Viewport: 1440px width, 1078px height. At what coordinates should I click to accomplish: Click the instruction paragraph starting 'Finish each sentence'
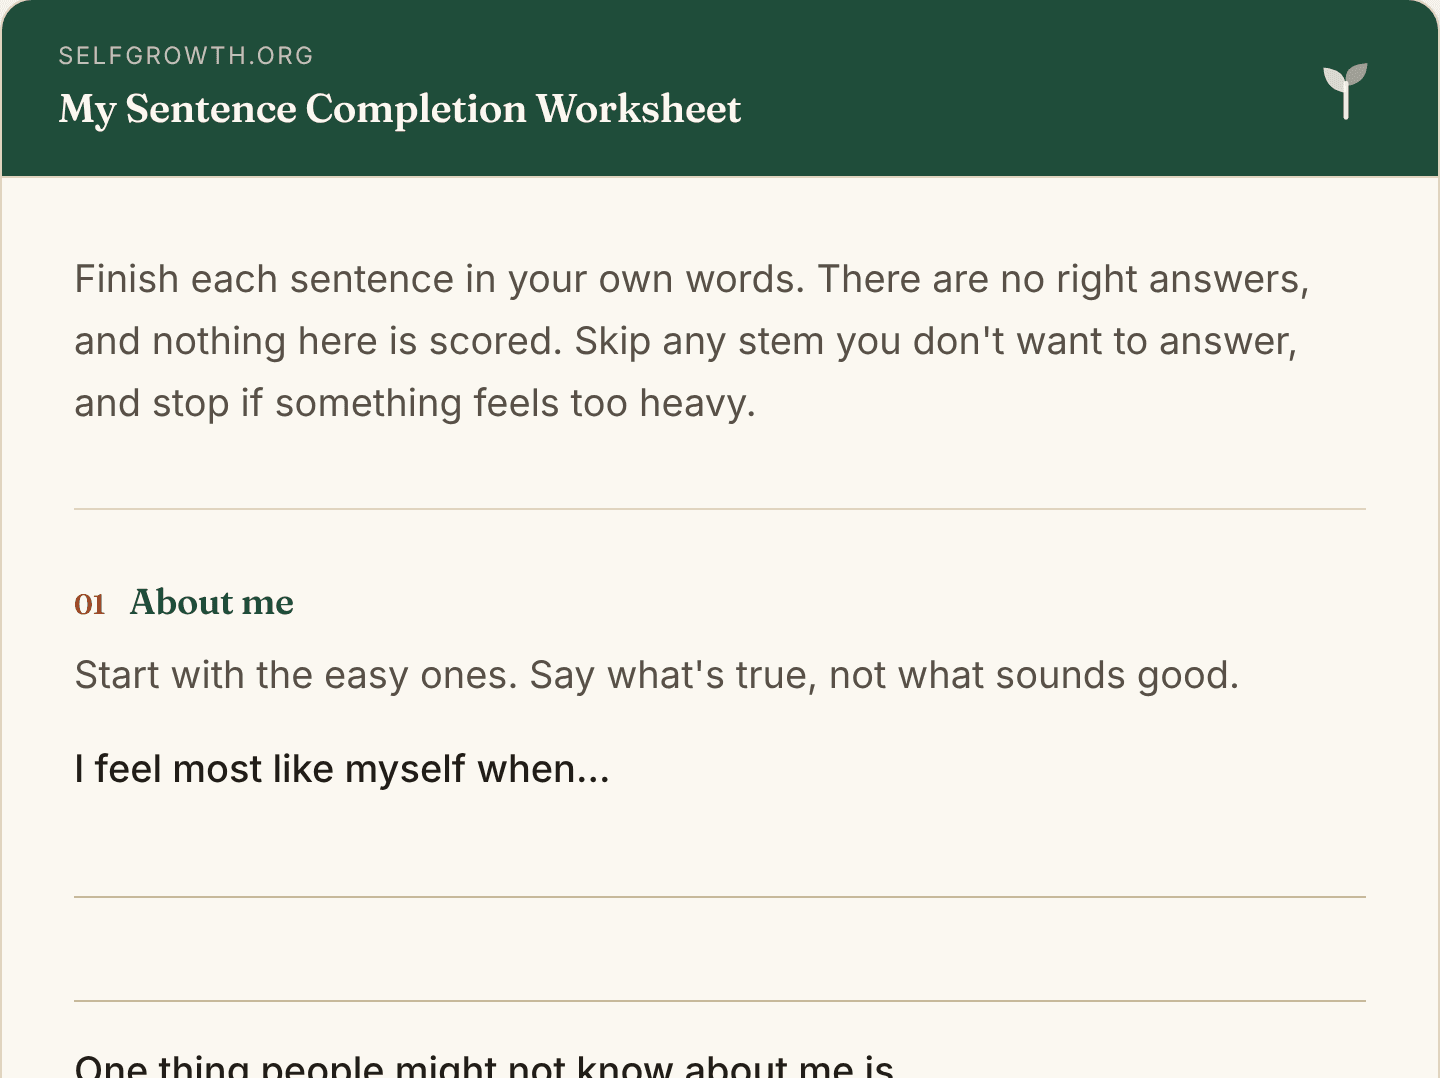(x=692, y=341)
